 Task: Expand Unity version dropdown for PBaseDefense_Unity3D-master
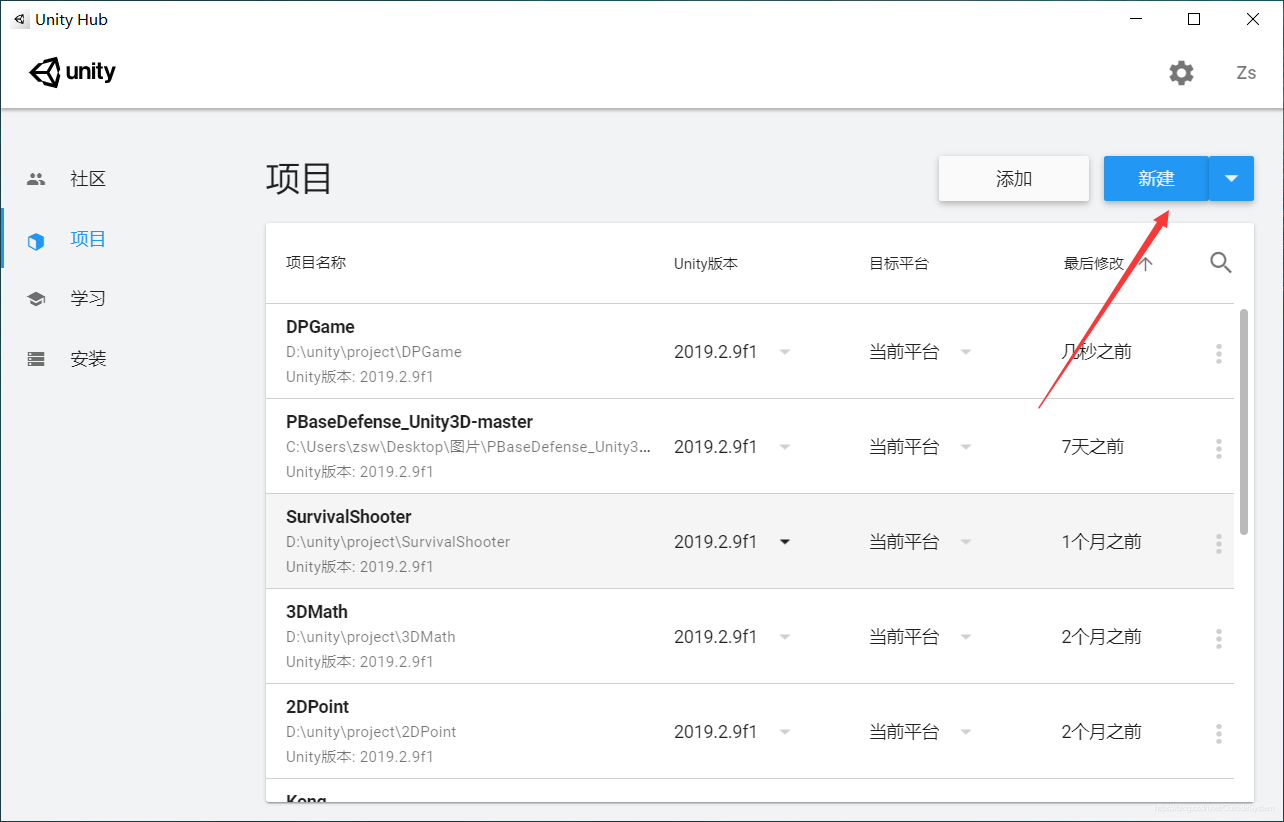(785, 447)
